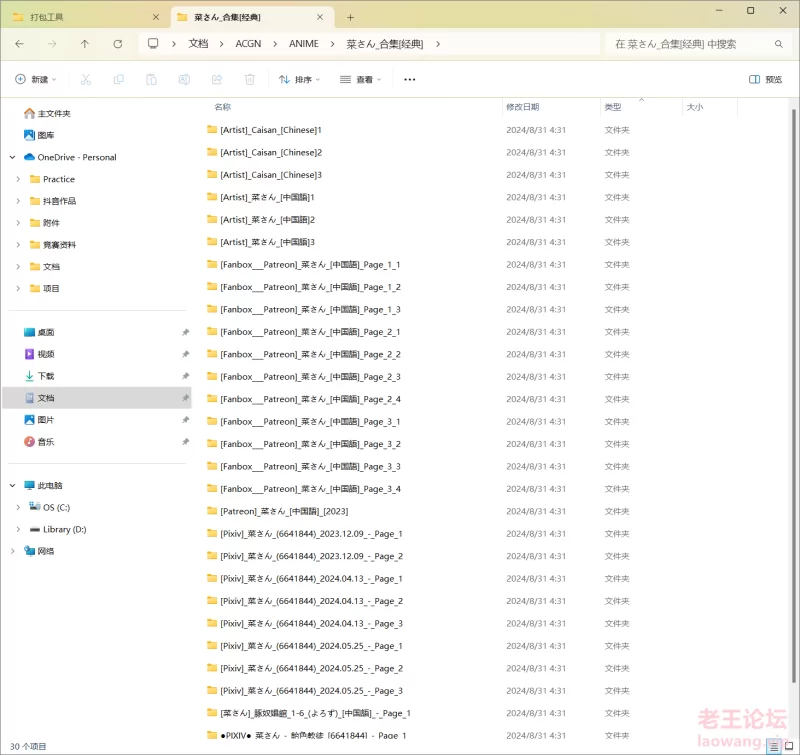The image size is (800, 755).
Task: Expand the Library (D:) drive node
Action: point(18,529)
